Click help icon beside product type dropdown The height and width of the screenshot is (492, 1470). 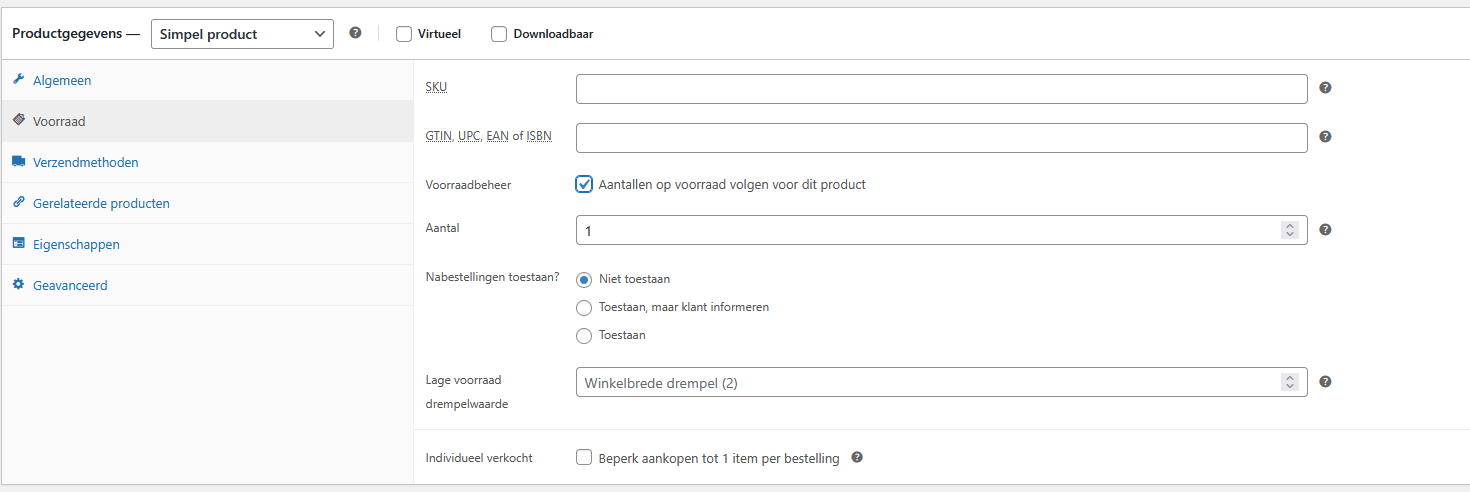pos(355,33)
